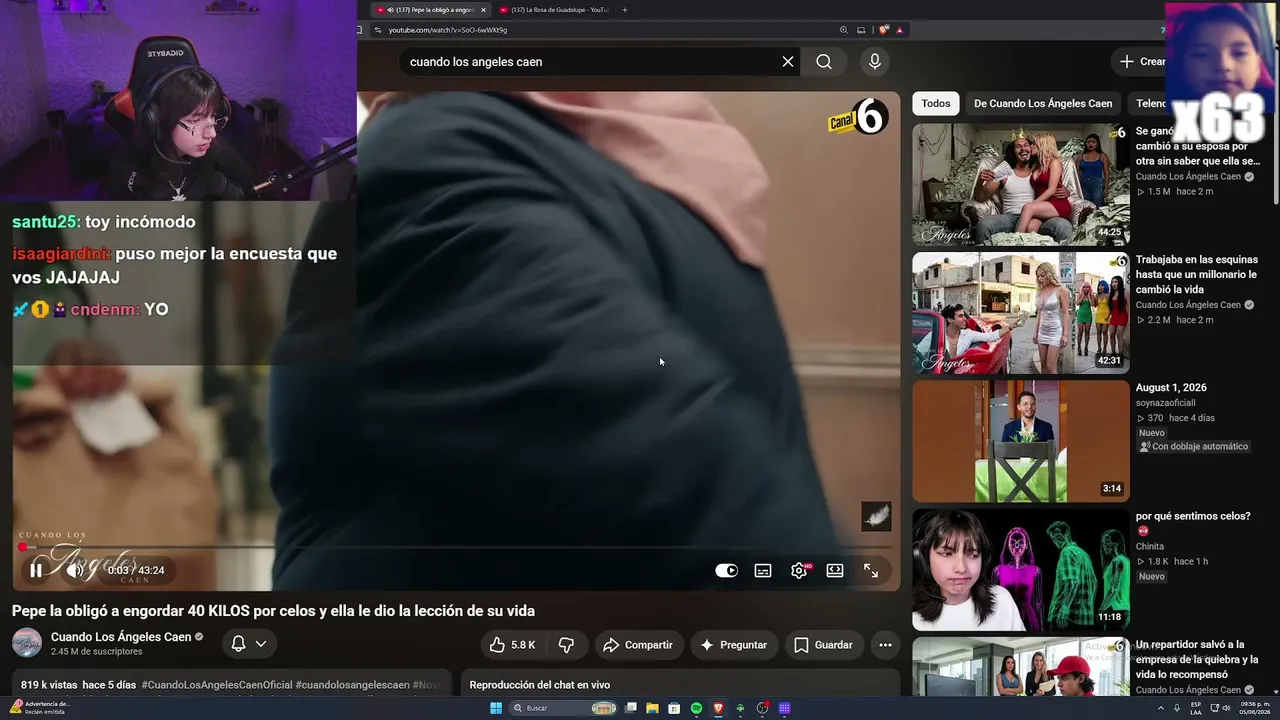
Task: Open the Windows Start menu
Action: pos(496,708)
